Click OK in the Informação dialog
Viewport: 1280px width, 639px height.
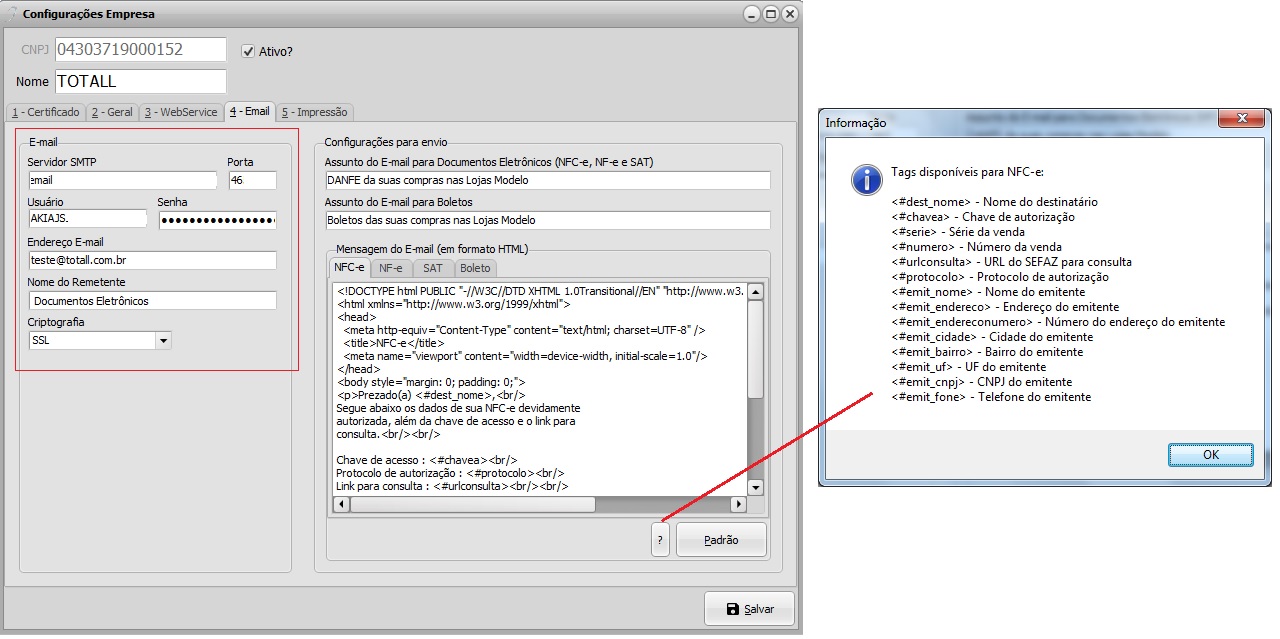(x=1210, y=454)
